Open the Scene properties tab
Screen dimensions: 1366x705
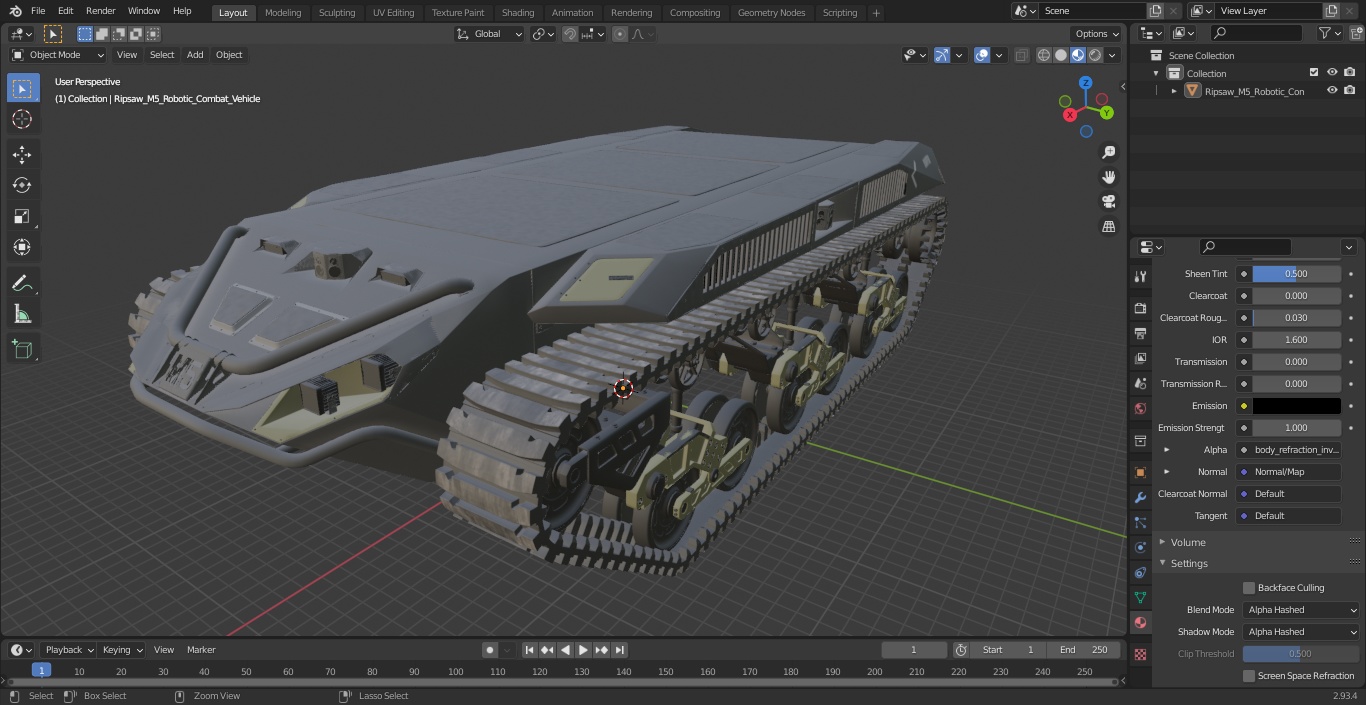[1140, 383]
